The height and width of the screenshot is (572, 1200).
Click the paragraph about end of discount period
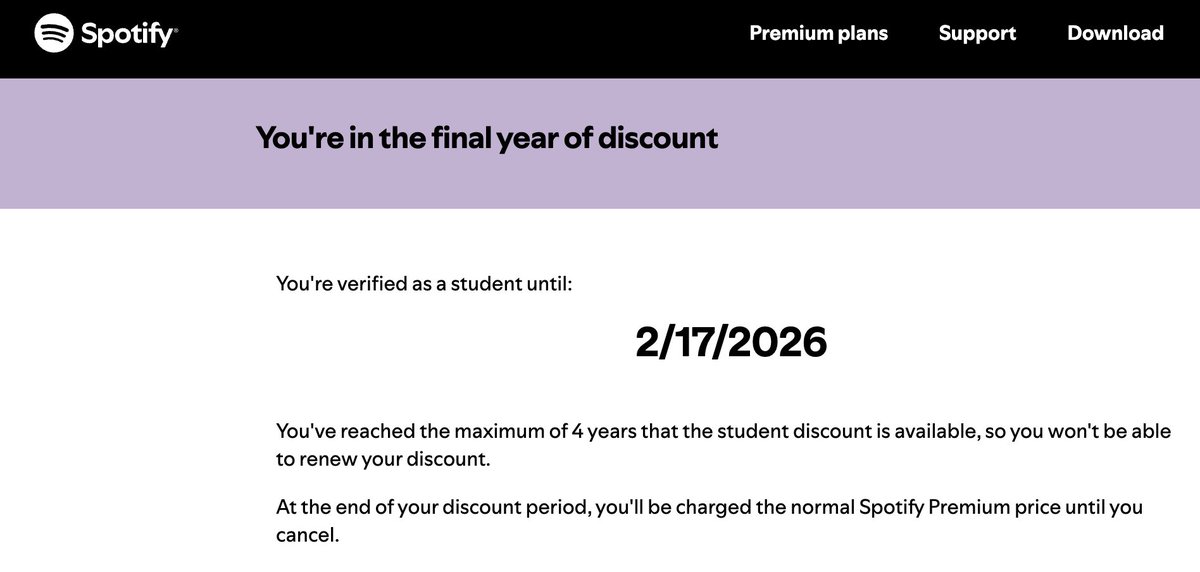[709, 521]
